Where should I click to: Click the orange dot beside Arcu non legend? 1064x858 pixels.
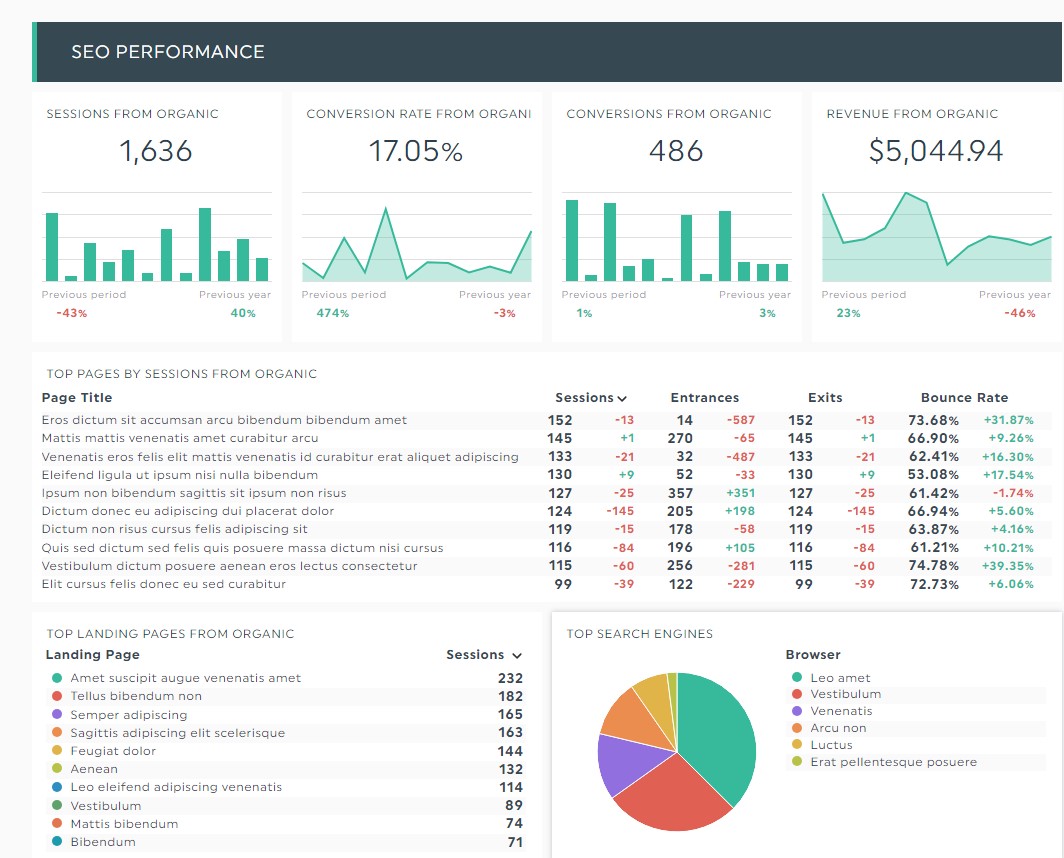797,728
